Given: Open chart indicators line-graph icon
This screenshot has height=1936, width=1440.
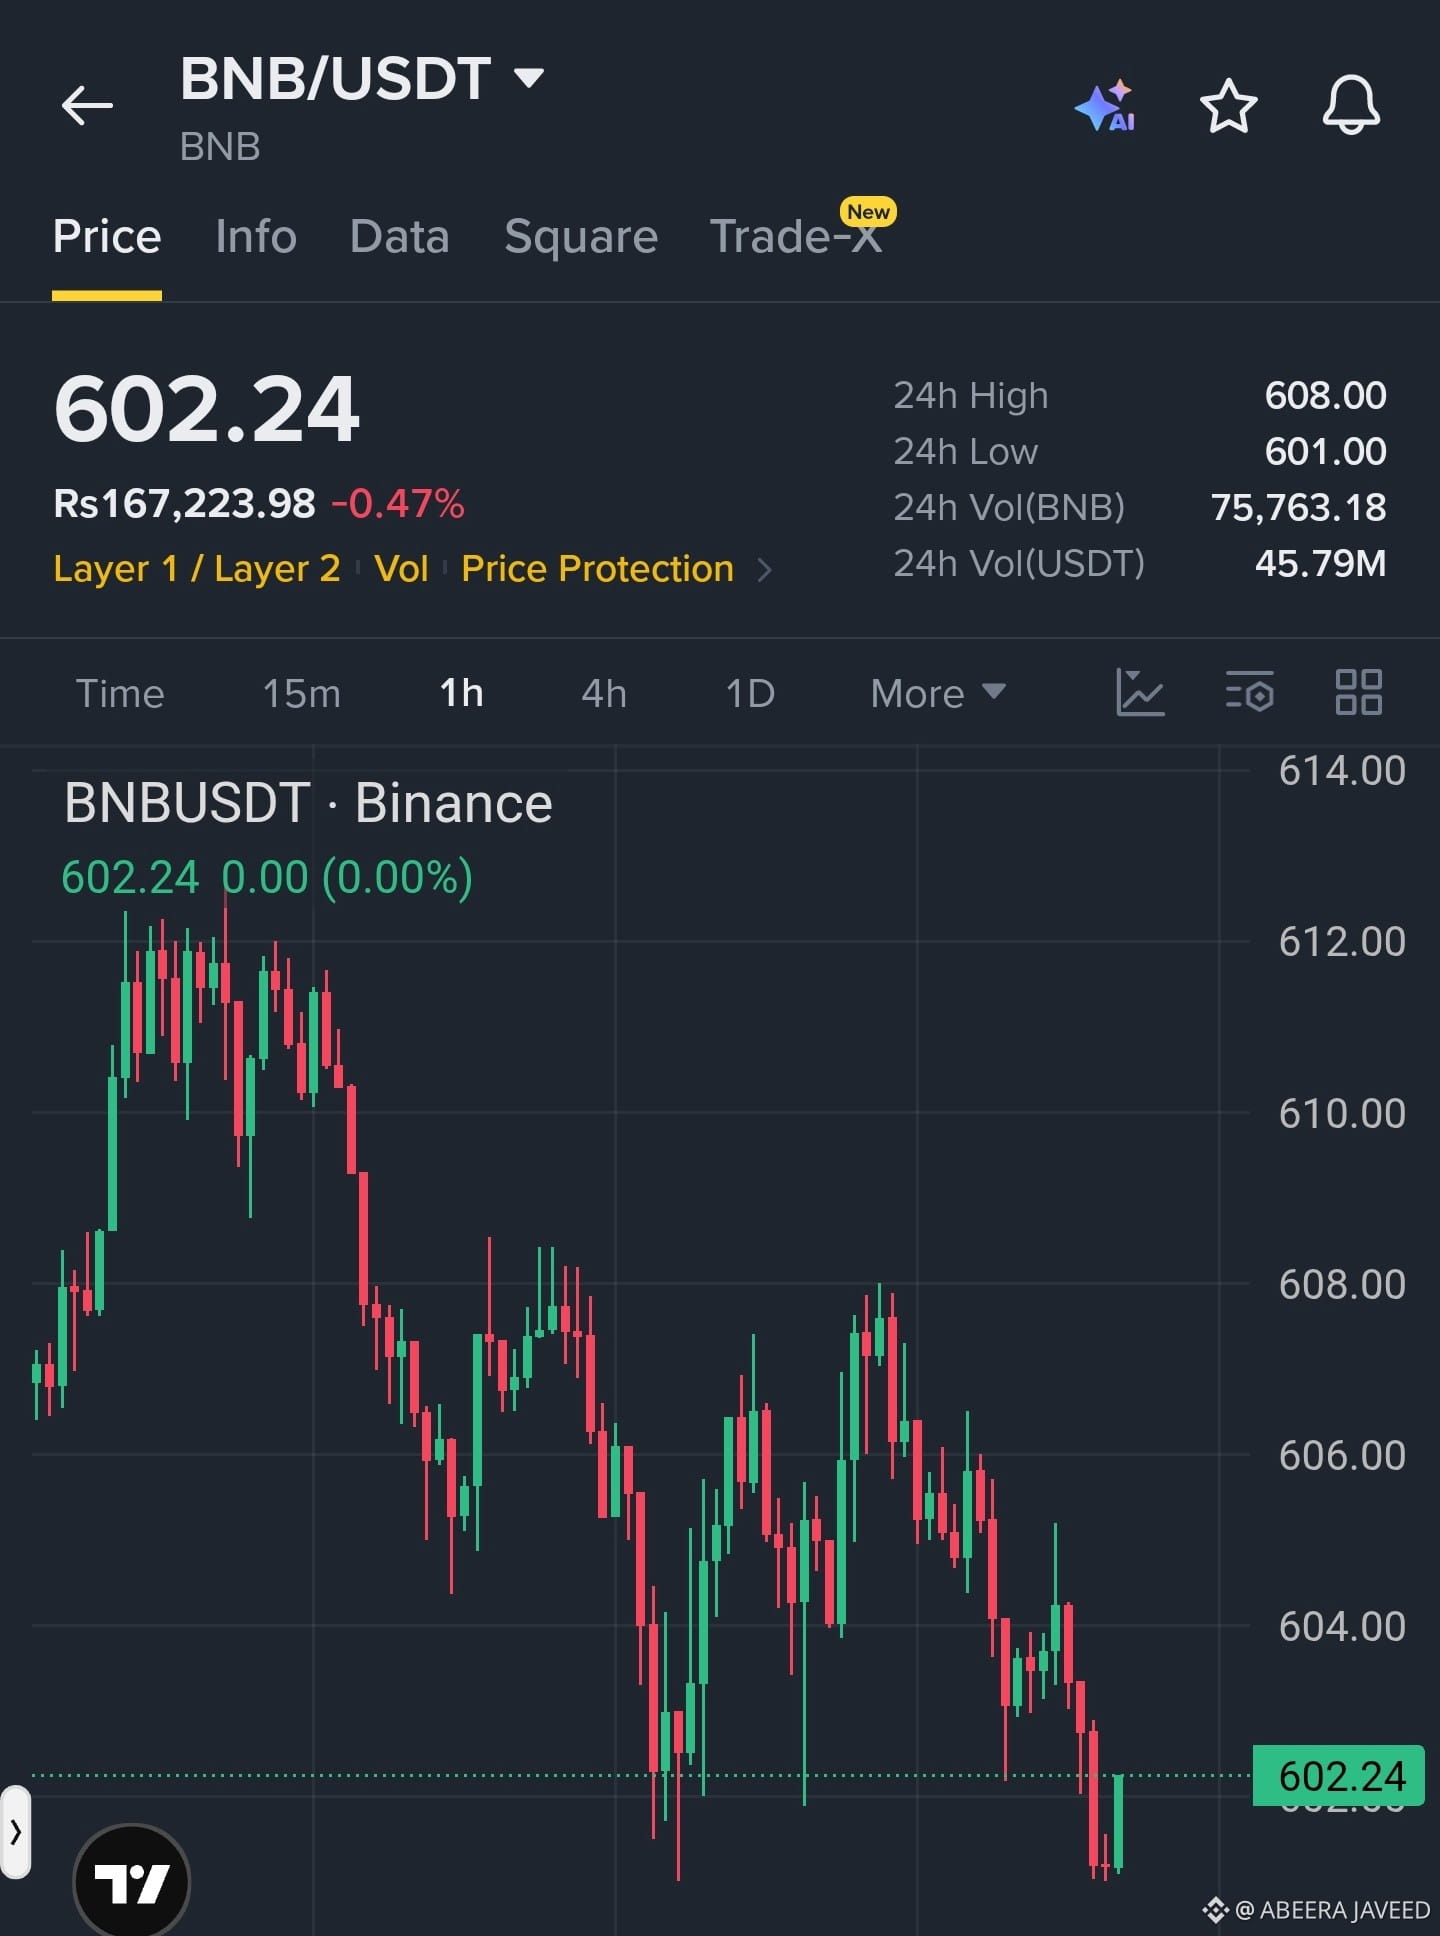Looking at the screenshot, I should (1140, 692).
